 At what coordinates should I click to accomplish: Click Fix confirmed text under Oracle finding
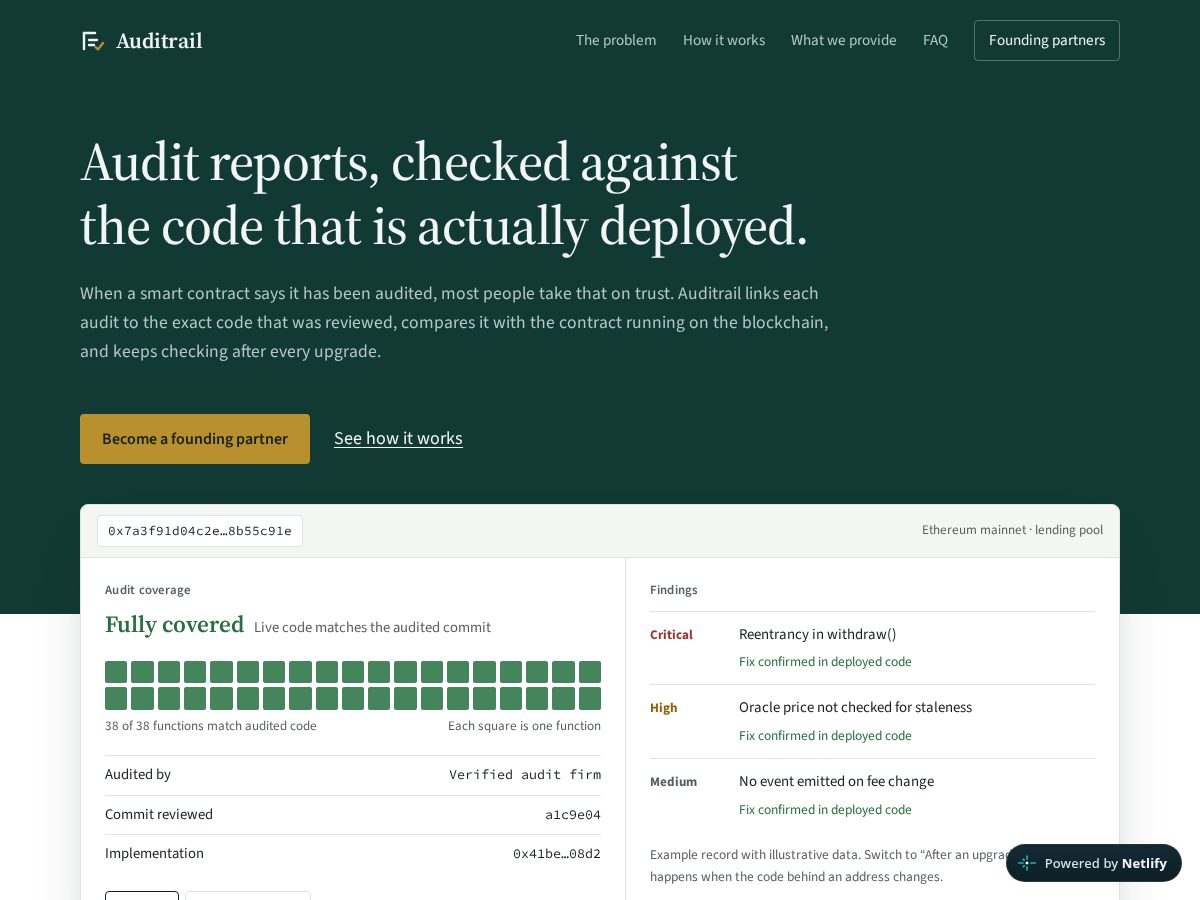pos(825,736)
